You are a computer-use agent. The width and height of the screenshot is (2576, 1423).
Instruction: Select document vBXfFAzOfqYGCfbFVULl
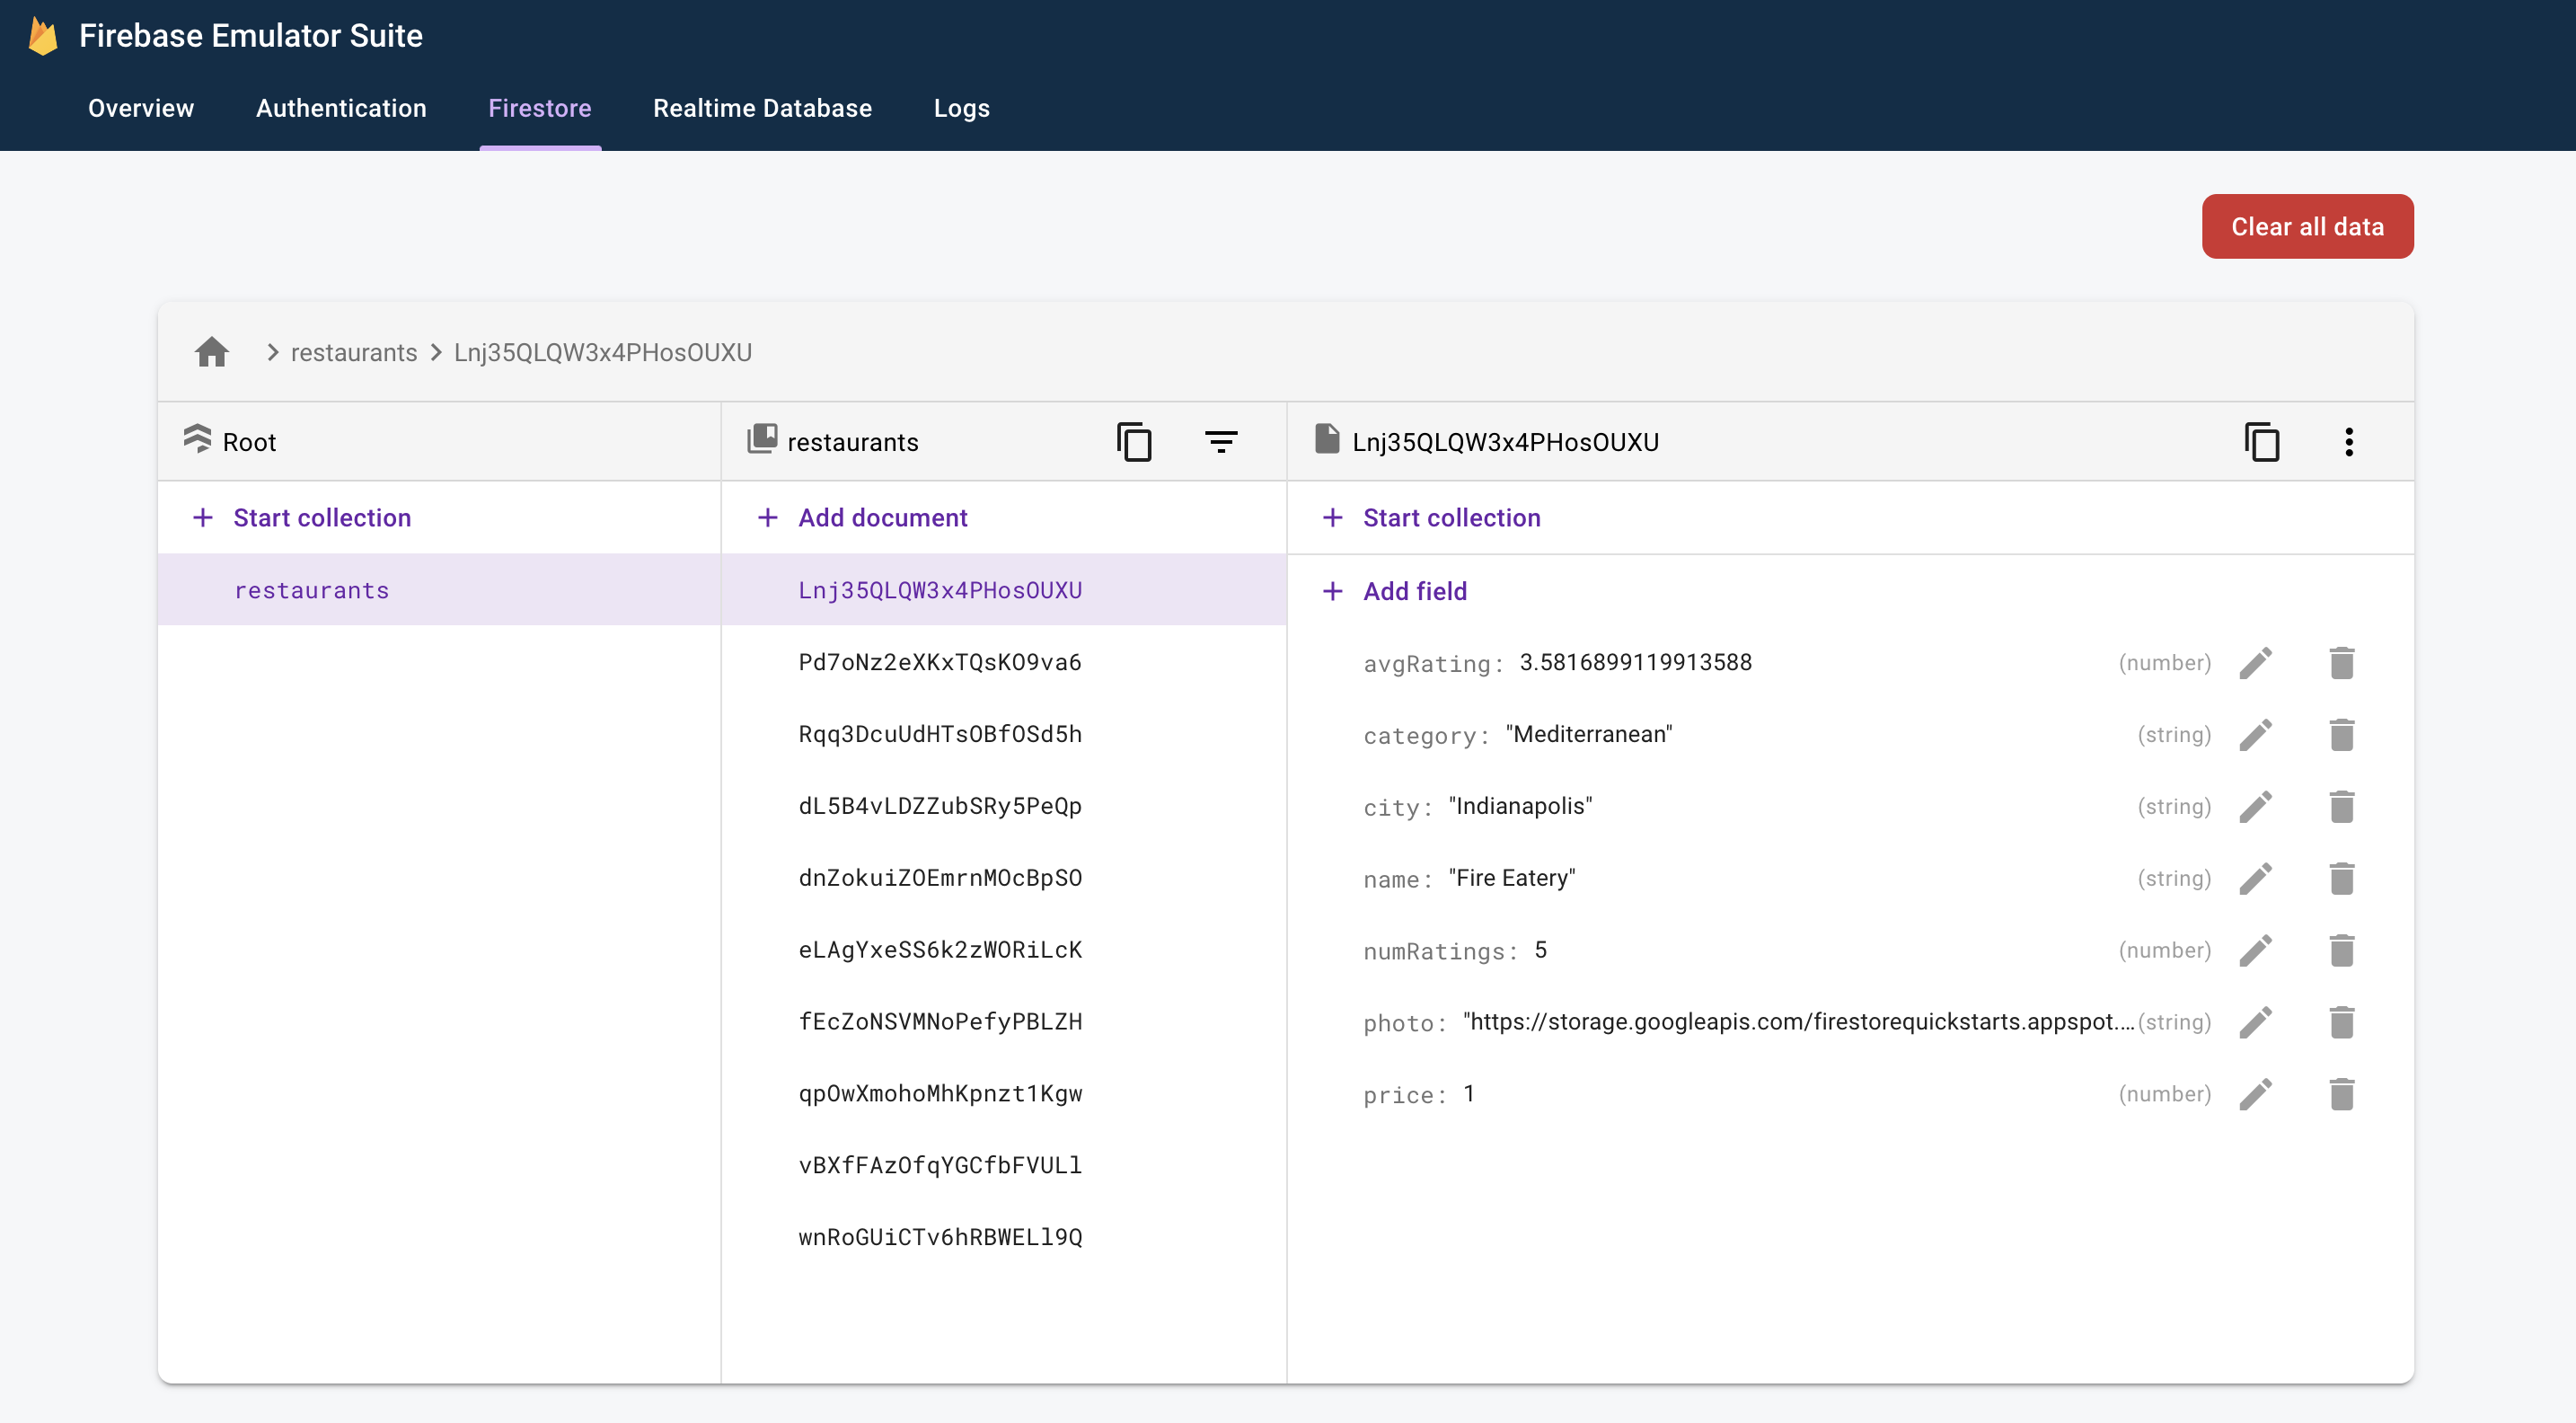click(x=940, y=1165)
